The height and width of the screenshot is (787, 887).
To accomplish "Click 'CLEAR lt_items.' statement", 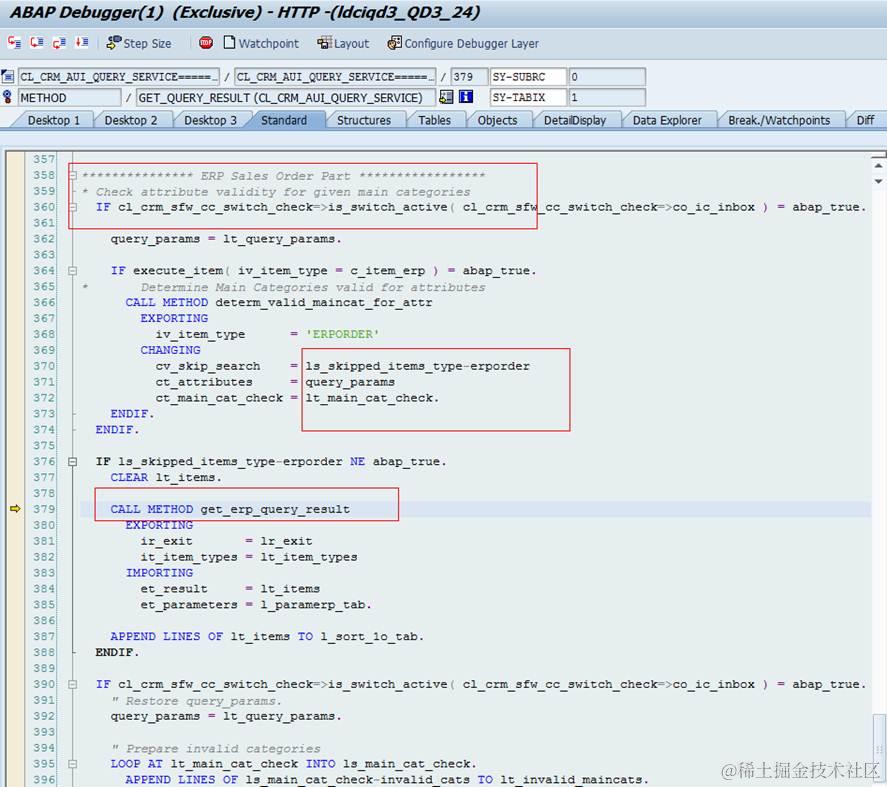I will pos(166,478).
